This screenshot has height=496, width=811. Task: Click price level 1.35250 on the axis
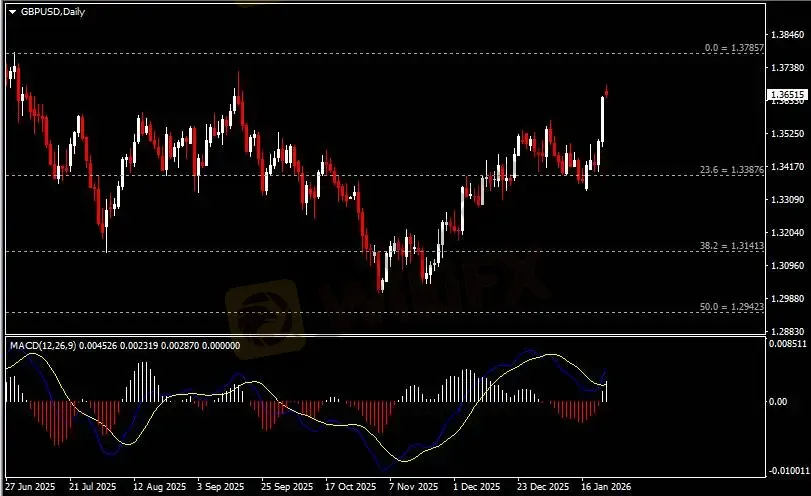tap(787, 133)
